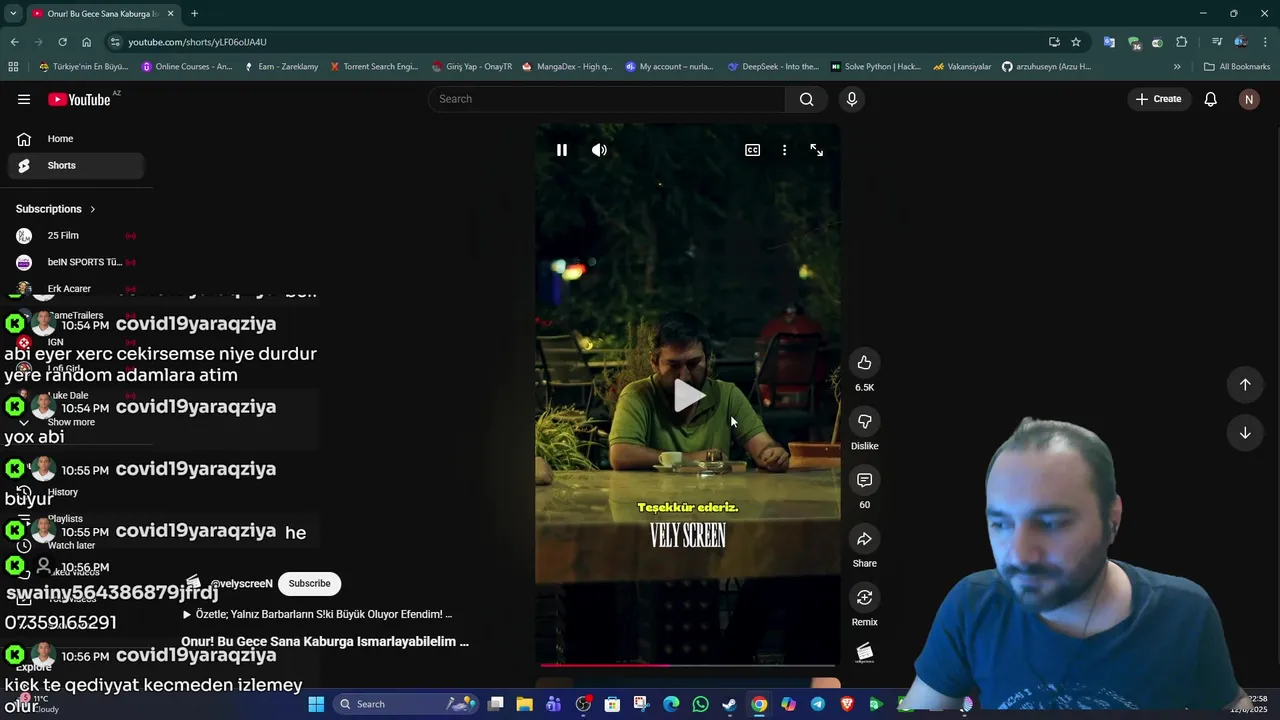Screen dimensions: 1280x720
Task: Open the Erk Acarer subscription channel
Action: tap(76, 289)
